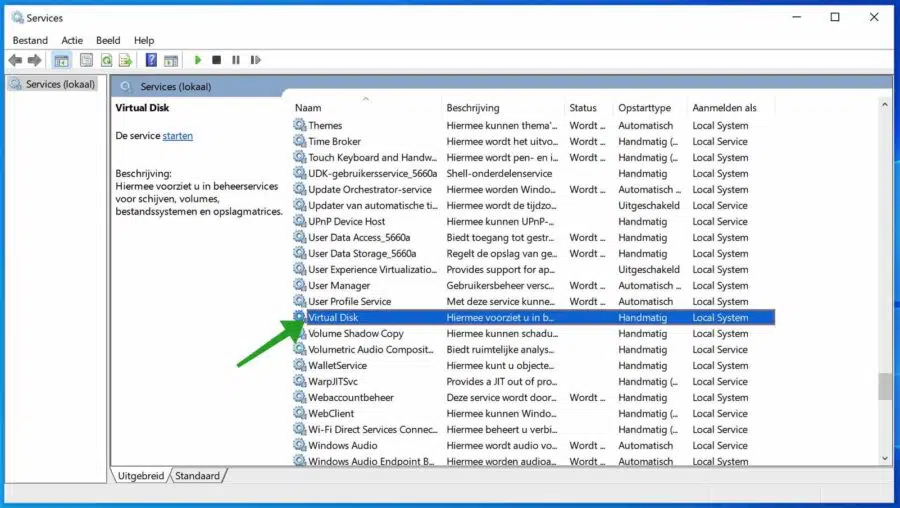Click the gear icon of UPnP Device Host
Screen dimensions: 900x508
click(x=300, y=221)
